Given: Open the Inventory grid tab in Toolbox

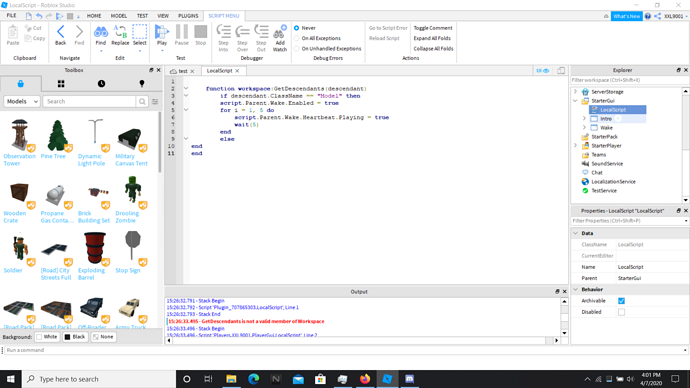Looking at the screenshot, I should click(61, 84).
